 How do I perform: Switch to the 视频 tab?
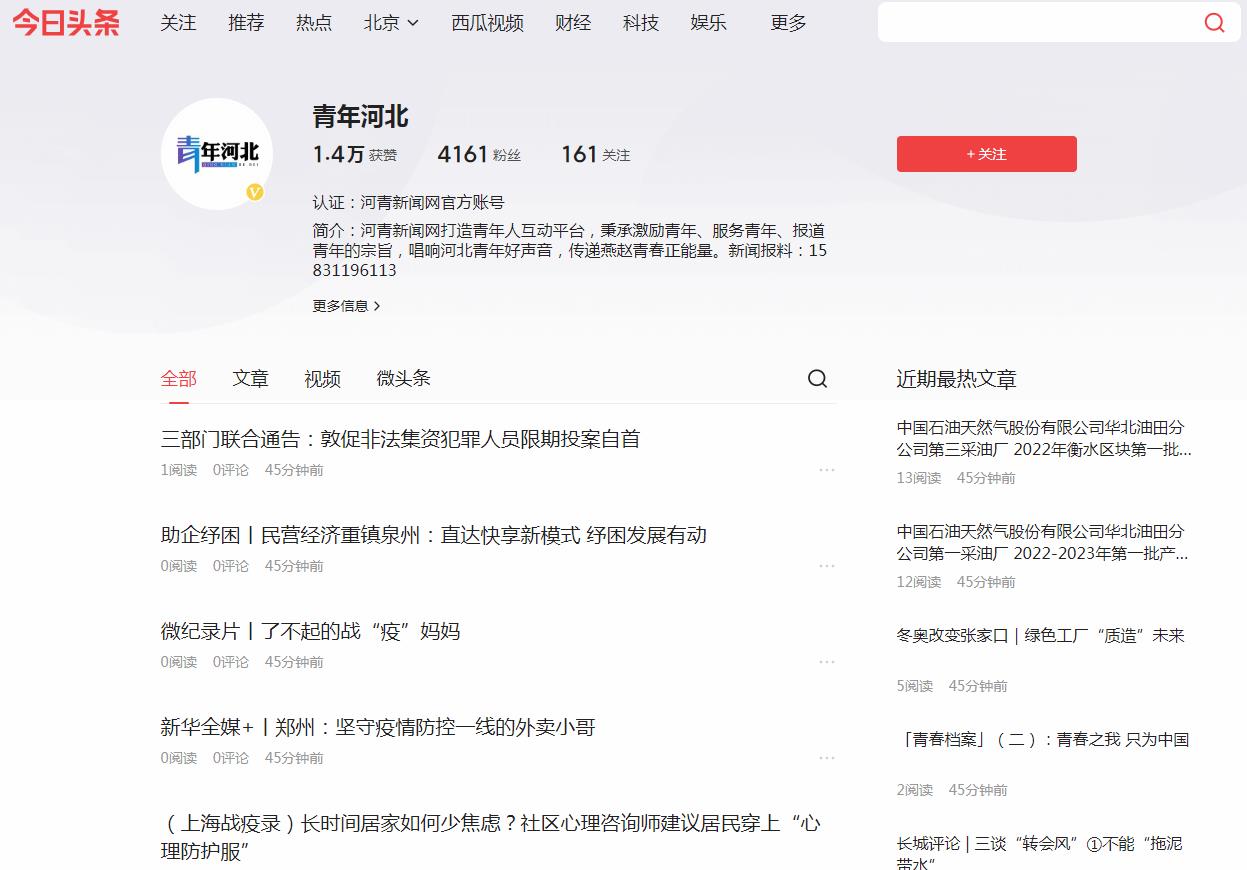coord(323,378)
